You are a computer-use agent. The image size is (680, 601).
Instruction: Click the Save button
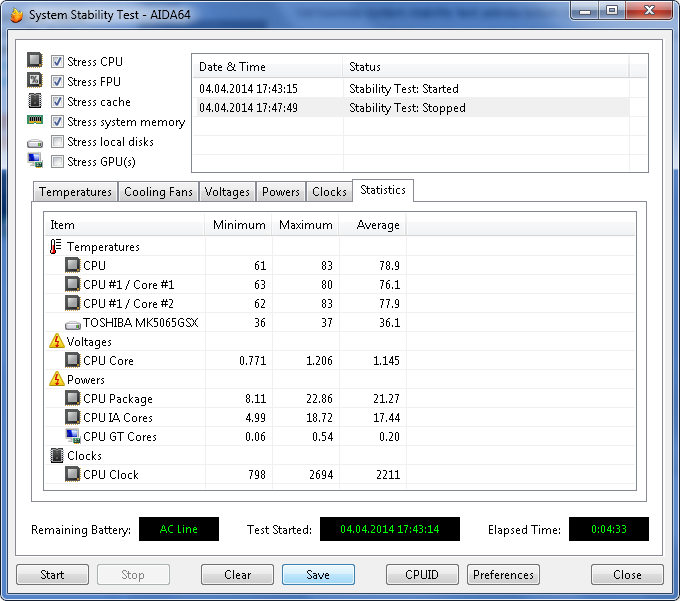coord(318,575)
